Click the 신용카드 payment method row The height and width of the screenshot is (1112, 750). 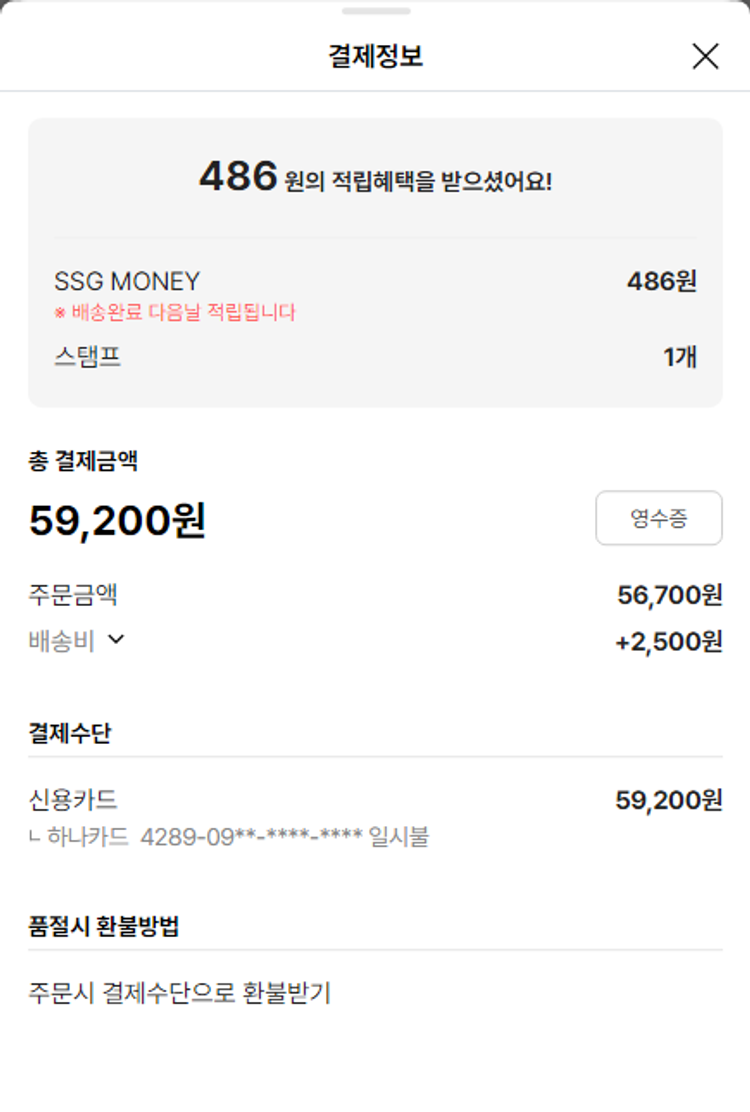[x=73, y=800]
